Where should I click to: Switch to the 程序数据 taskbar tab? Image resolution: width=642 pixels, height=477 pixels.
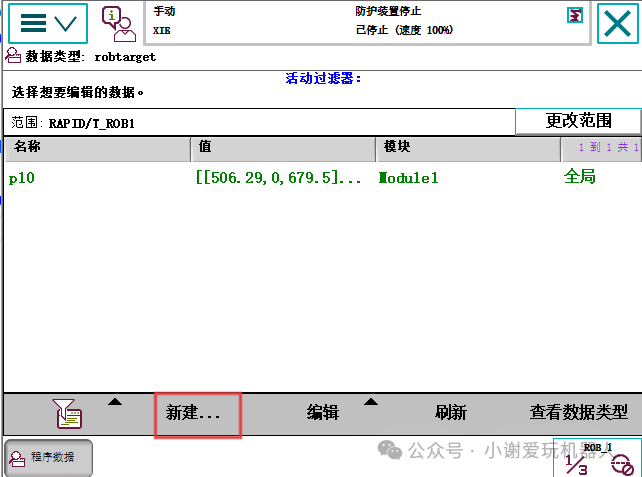pos(48,457)
